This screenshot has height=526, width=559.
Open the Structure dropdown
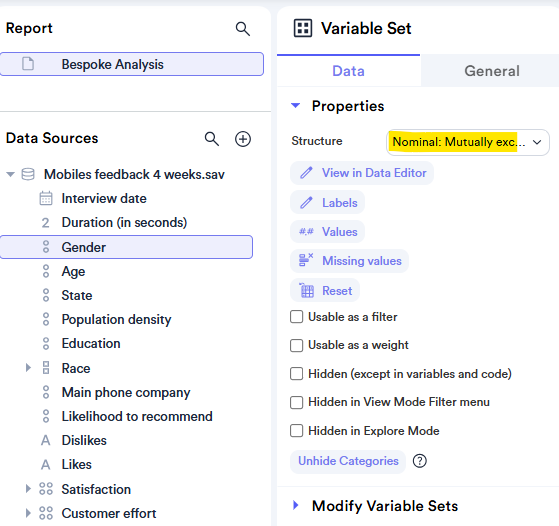click(468, 142)
